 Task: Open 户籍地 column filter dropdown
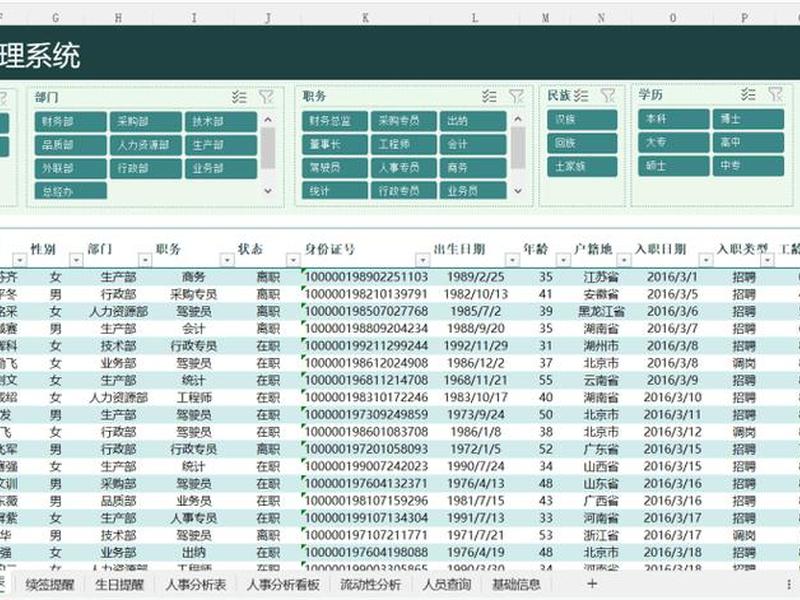(x=623, y=260)
